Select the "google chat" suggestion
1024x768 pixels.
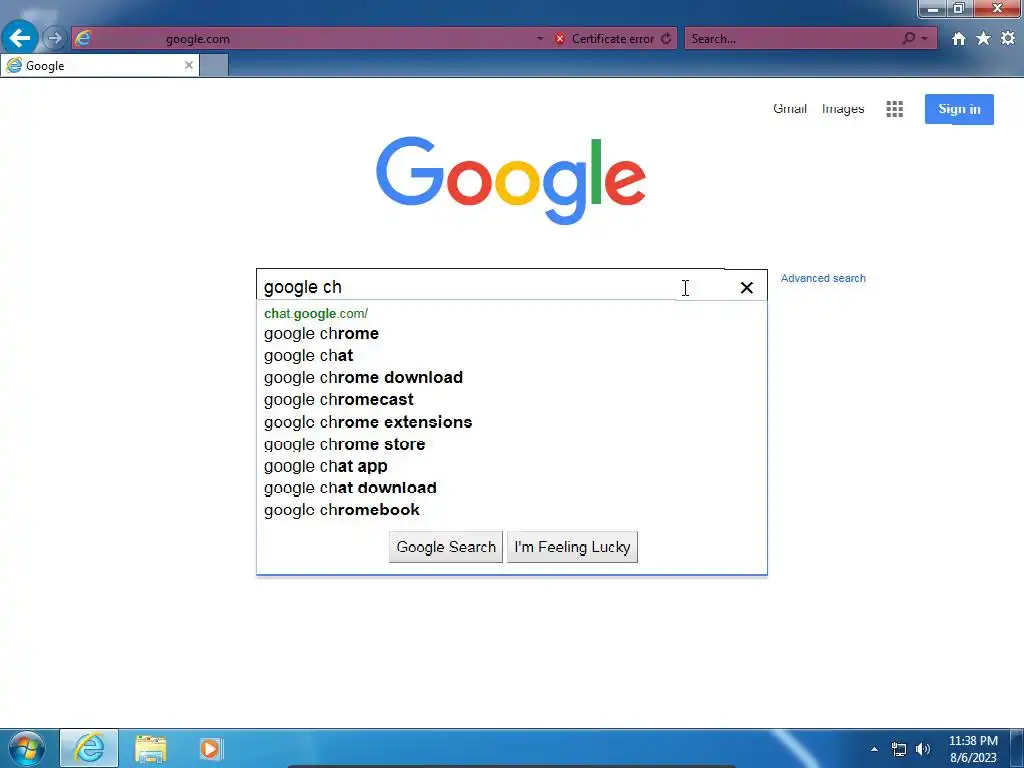tap(308, 356)
